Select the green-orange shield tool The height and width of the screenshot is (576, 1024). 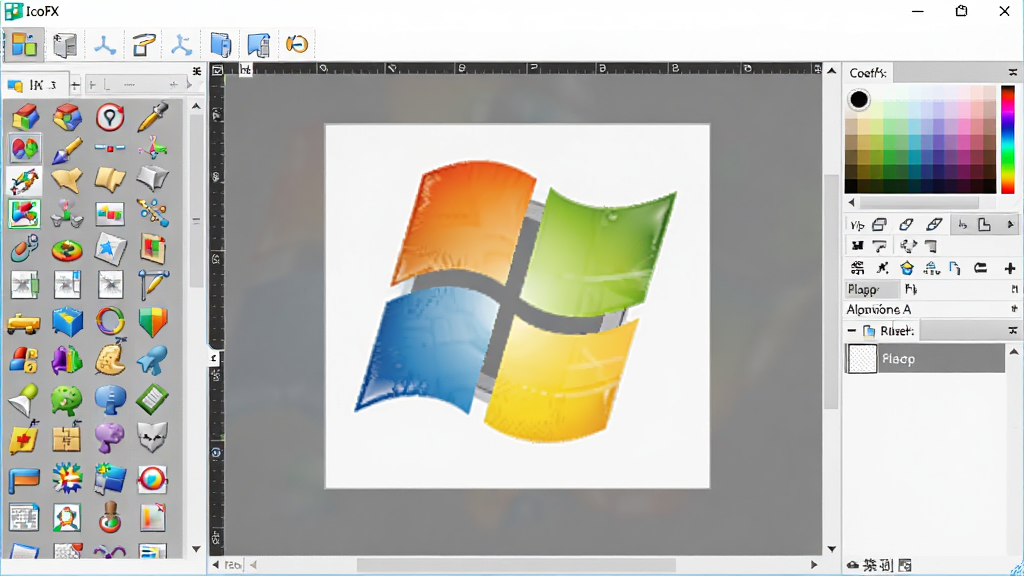pyautogui.click(x=153, y=321)
